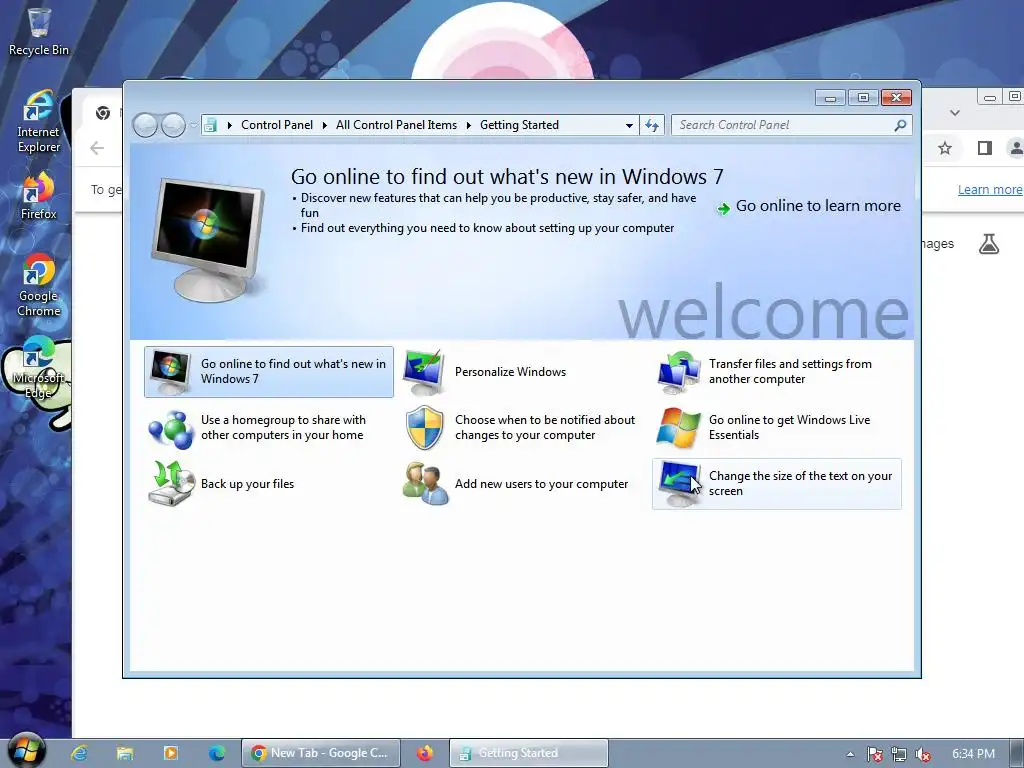Select the Getting Started taskbar button
Image resolution: width=1024 pixels, height=768 pixels.
pos(528,753)
